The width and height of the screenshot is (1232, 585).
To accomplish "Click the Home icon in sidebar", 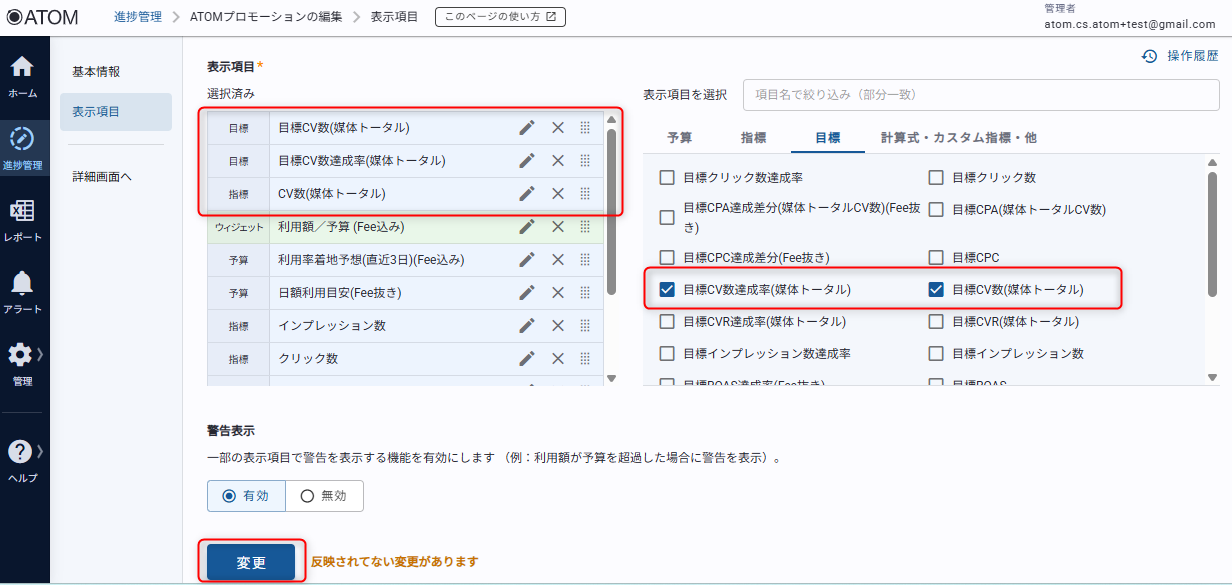I will click(x=22, y=68).
